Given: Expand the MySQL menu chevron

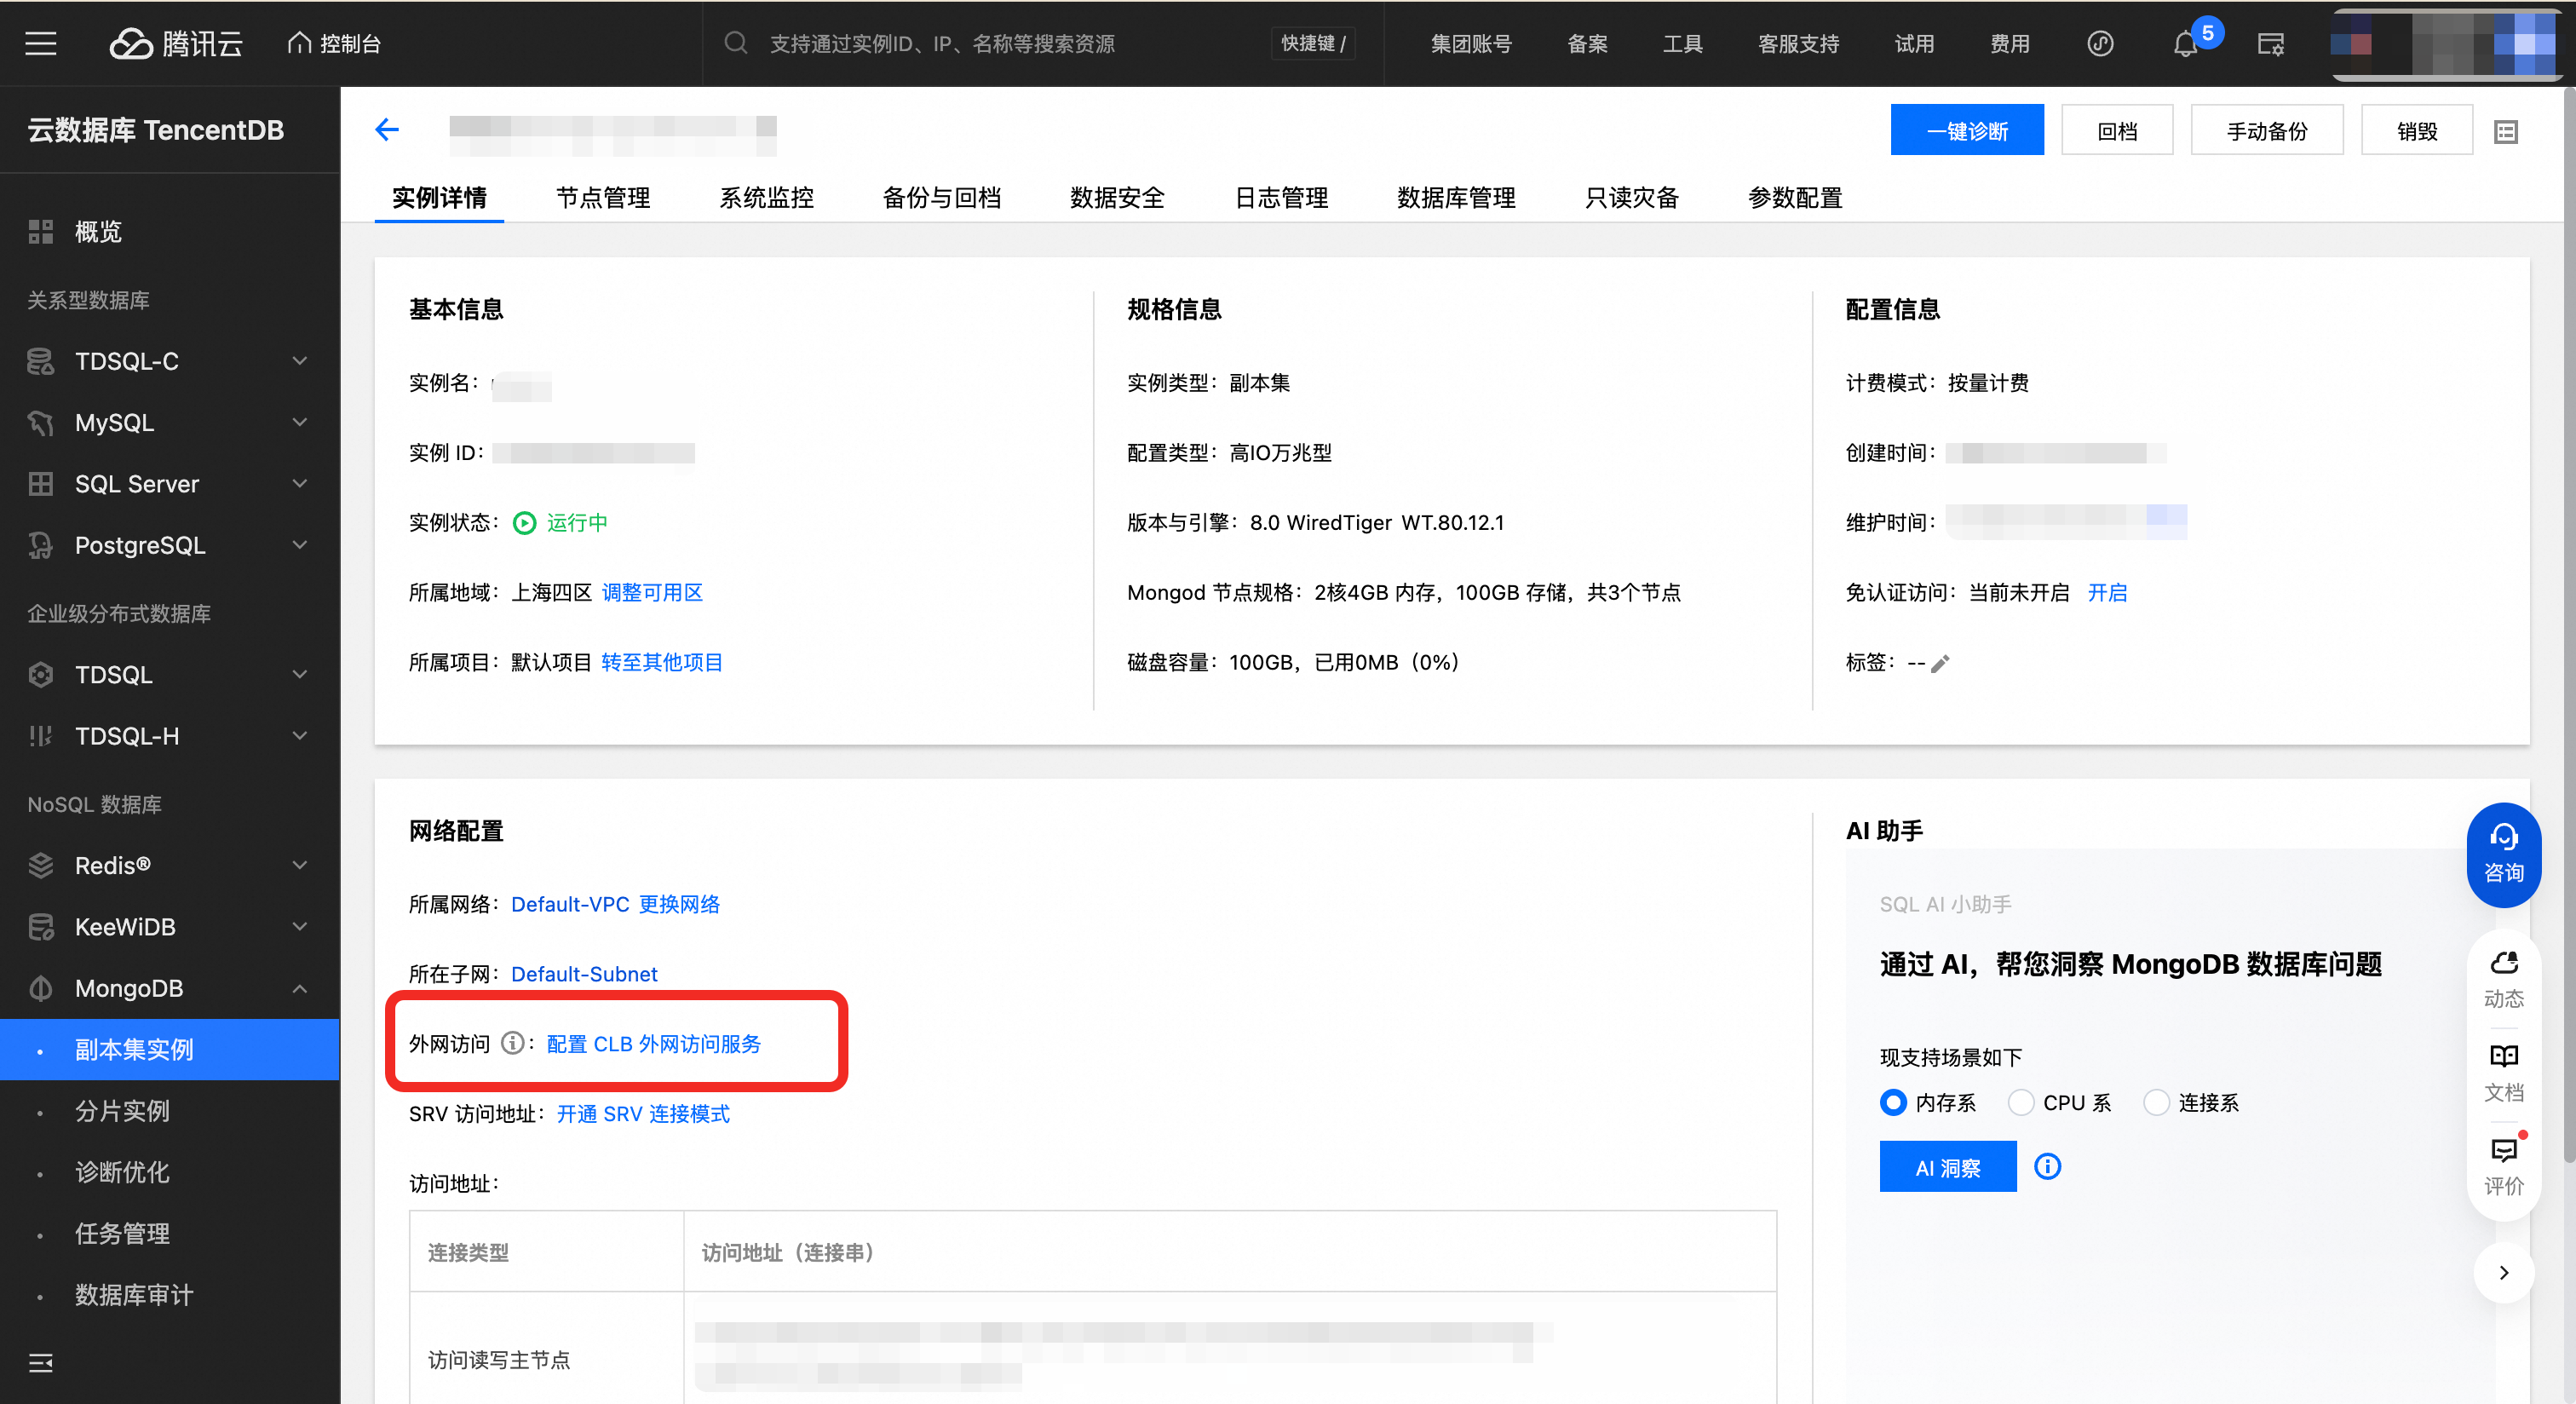Looking at the screenshot, I should point(299,422).
